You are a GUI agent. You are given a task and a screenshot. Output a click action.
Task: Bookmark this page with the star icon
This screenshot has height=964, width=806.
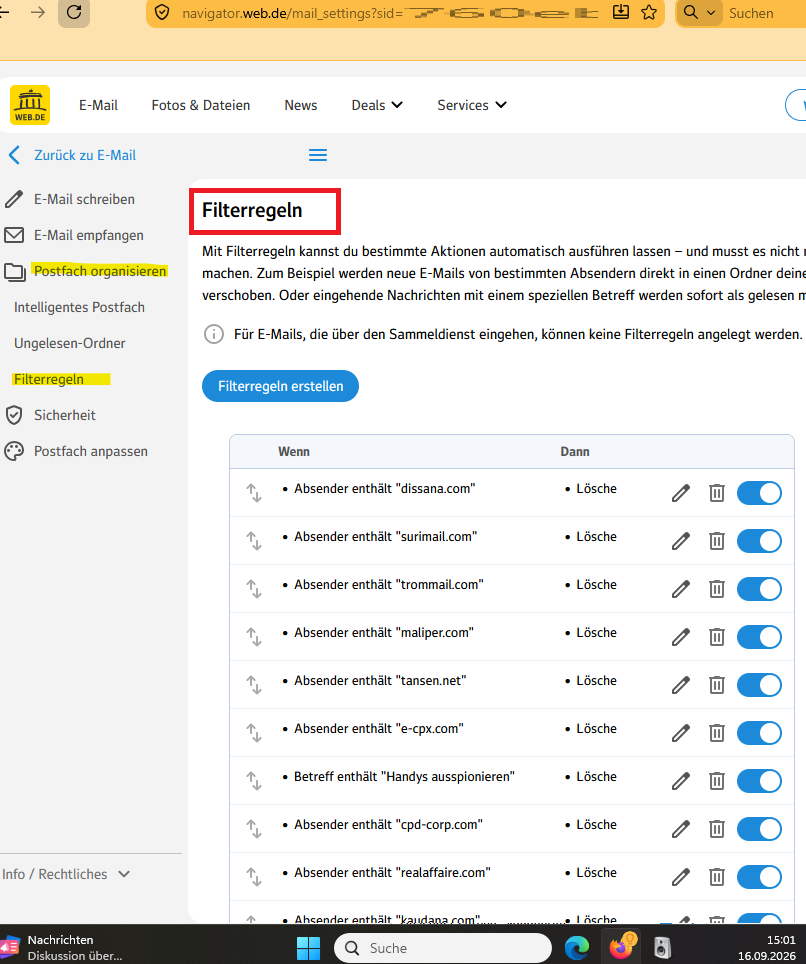click(x=649, y=12)
